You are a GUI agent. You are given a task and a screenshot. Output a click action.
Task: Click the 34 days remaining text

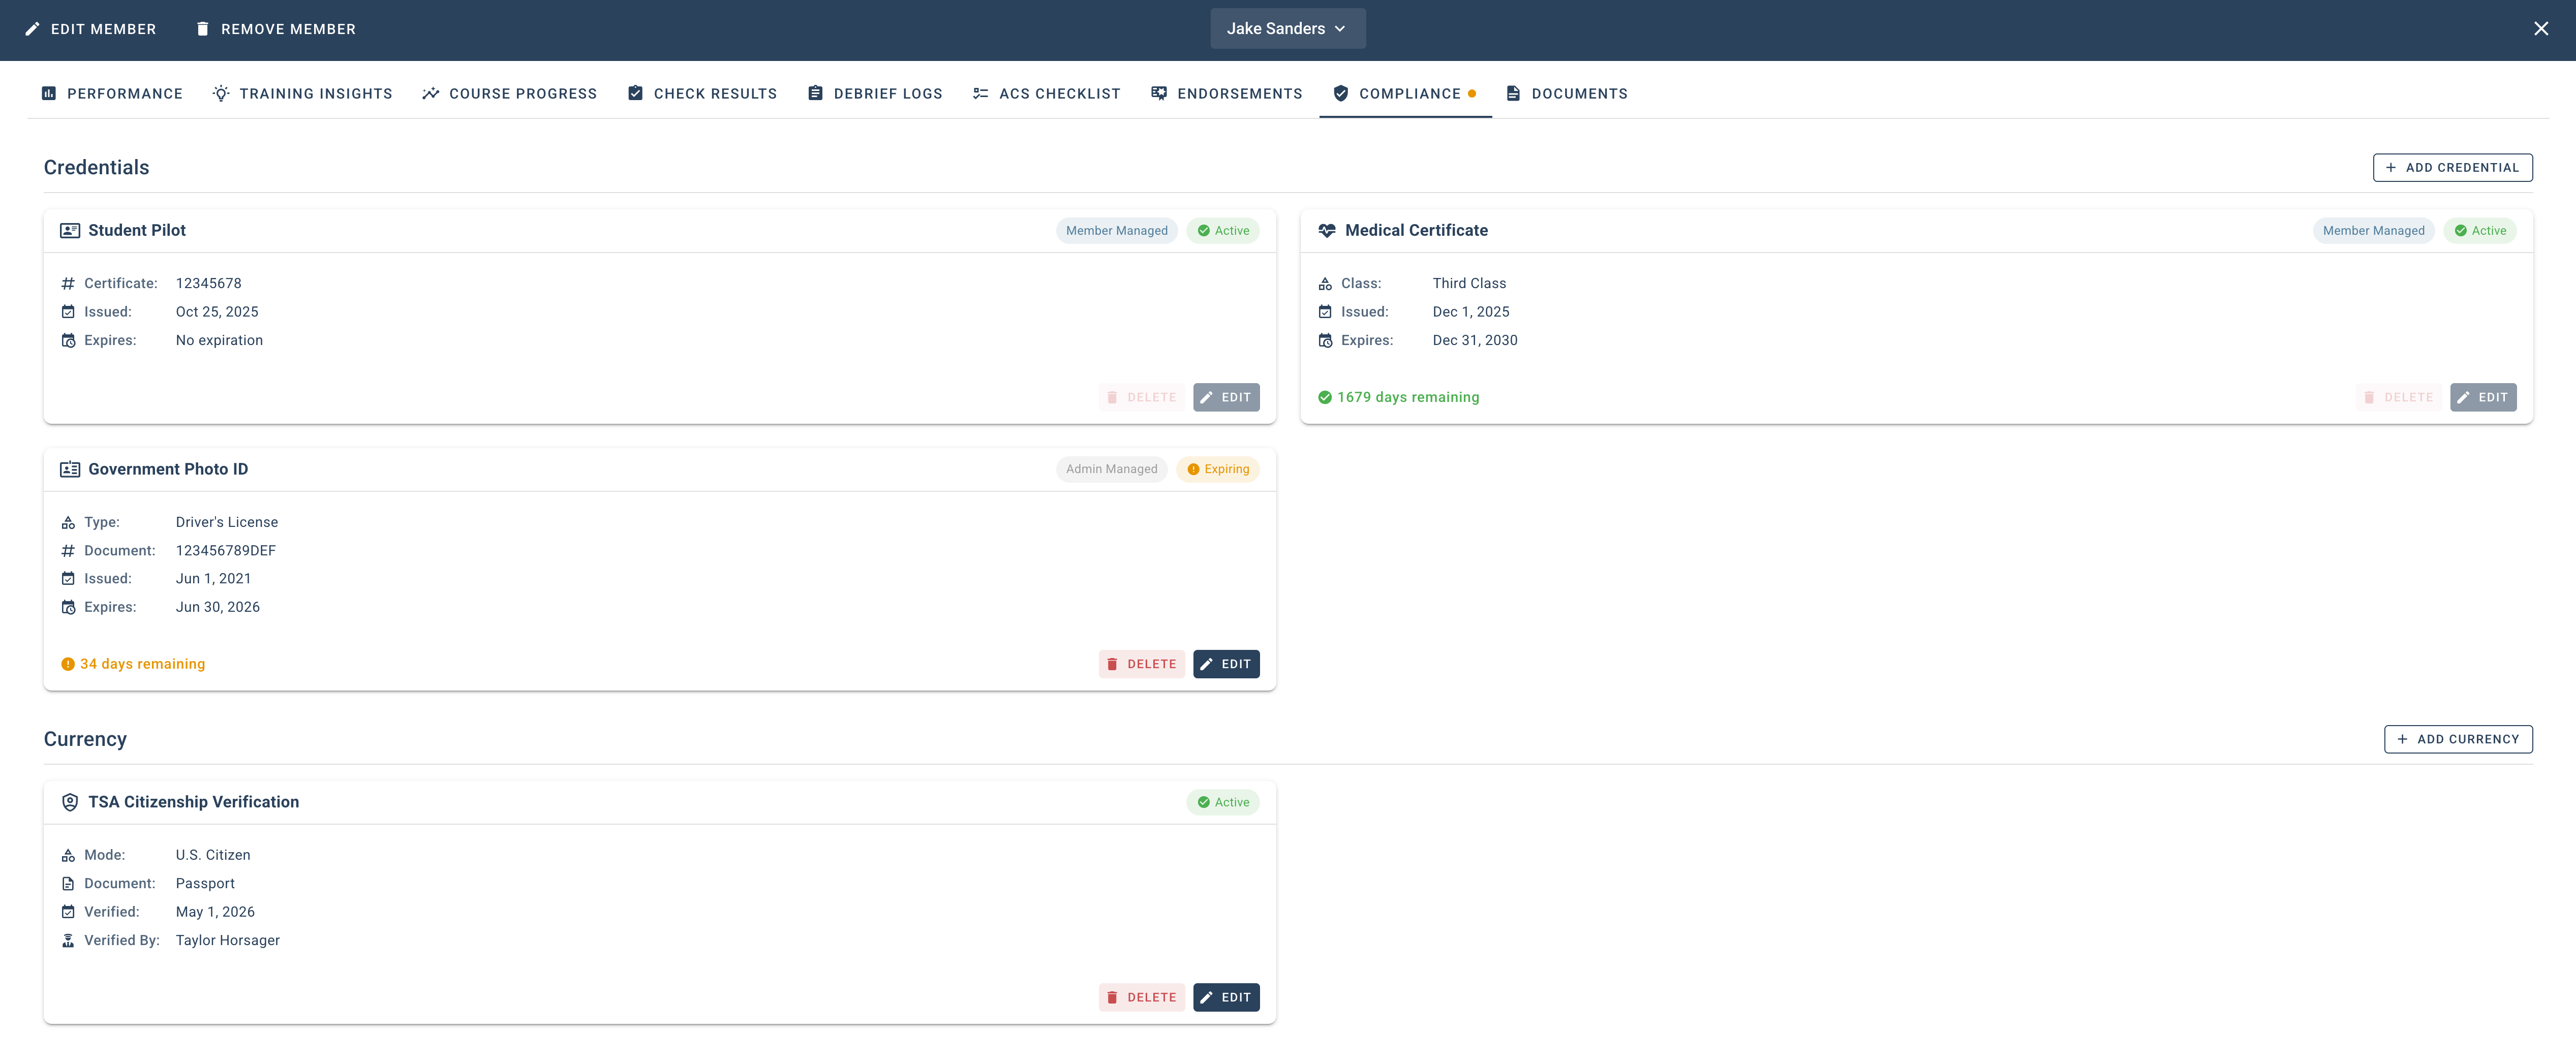(x=142, y=664)
